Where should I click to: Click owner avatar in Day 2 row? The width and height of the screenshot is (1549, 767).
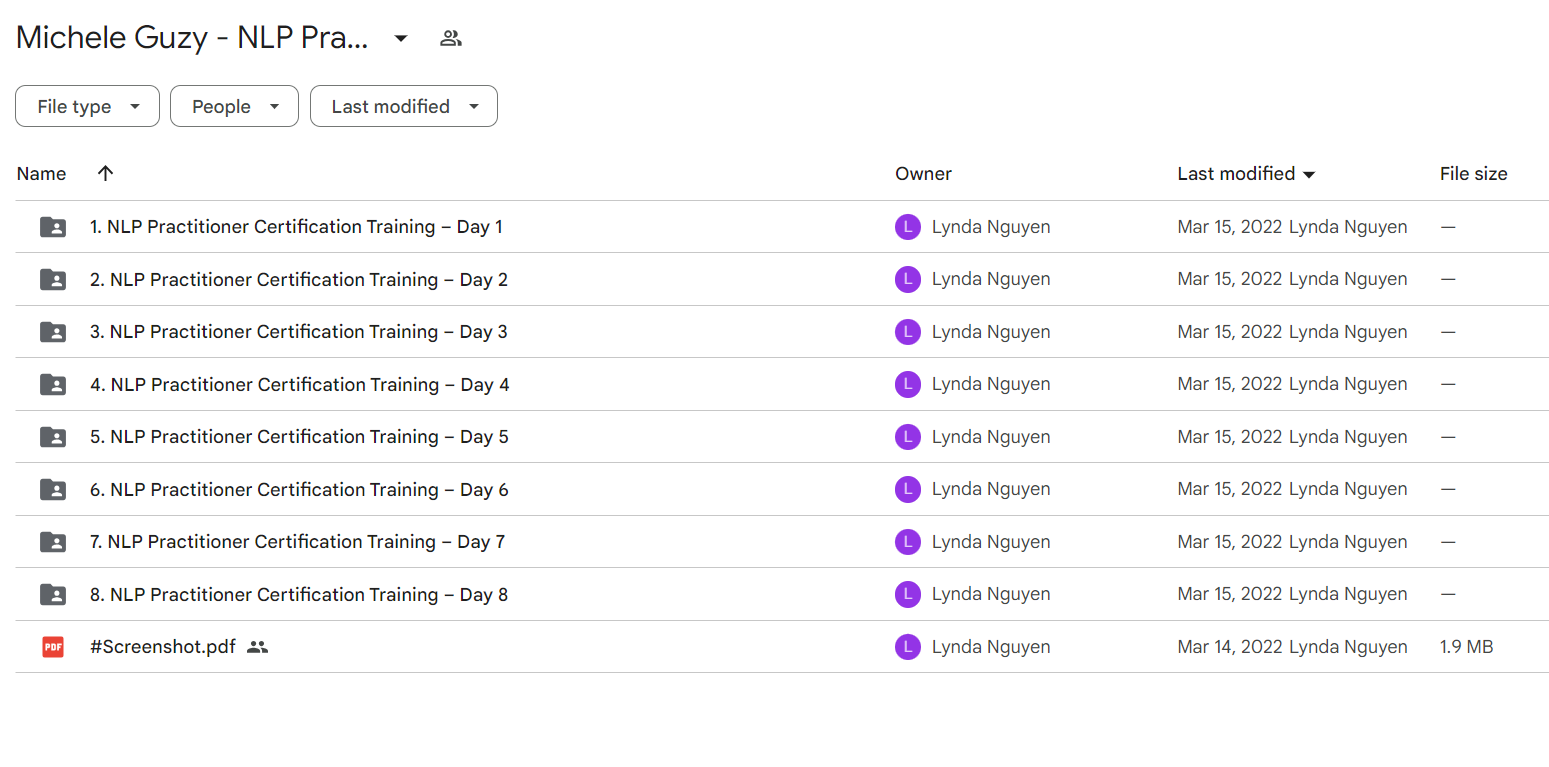pyautogui.click(x=907, y=279)
